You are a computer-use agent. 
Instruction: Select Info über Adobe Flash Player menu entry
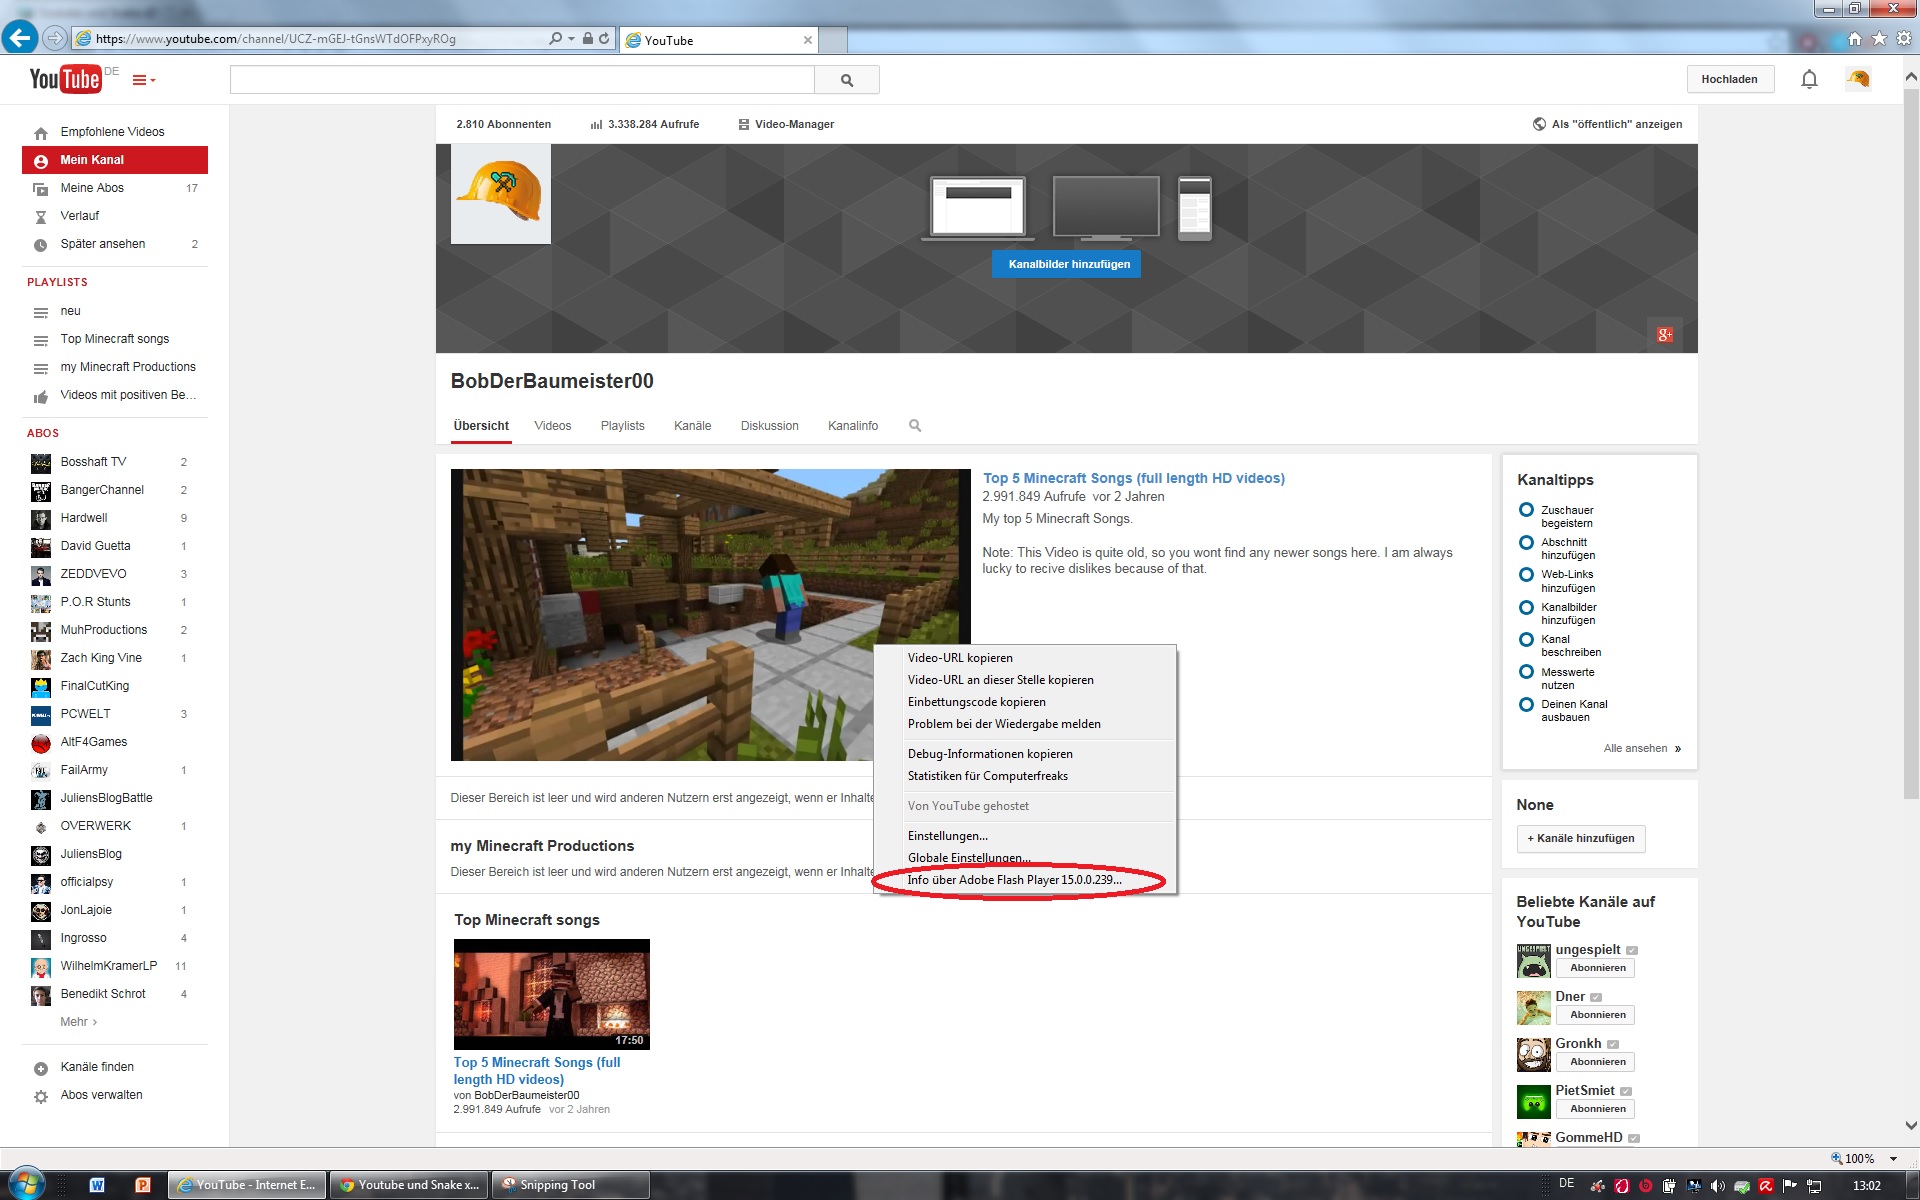coord(1014,880)
